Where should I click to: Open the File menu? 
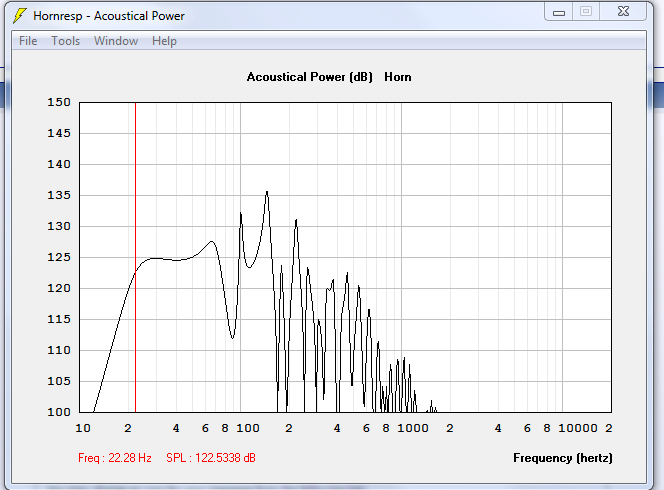coord(28,41)
